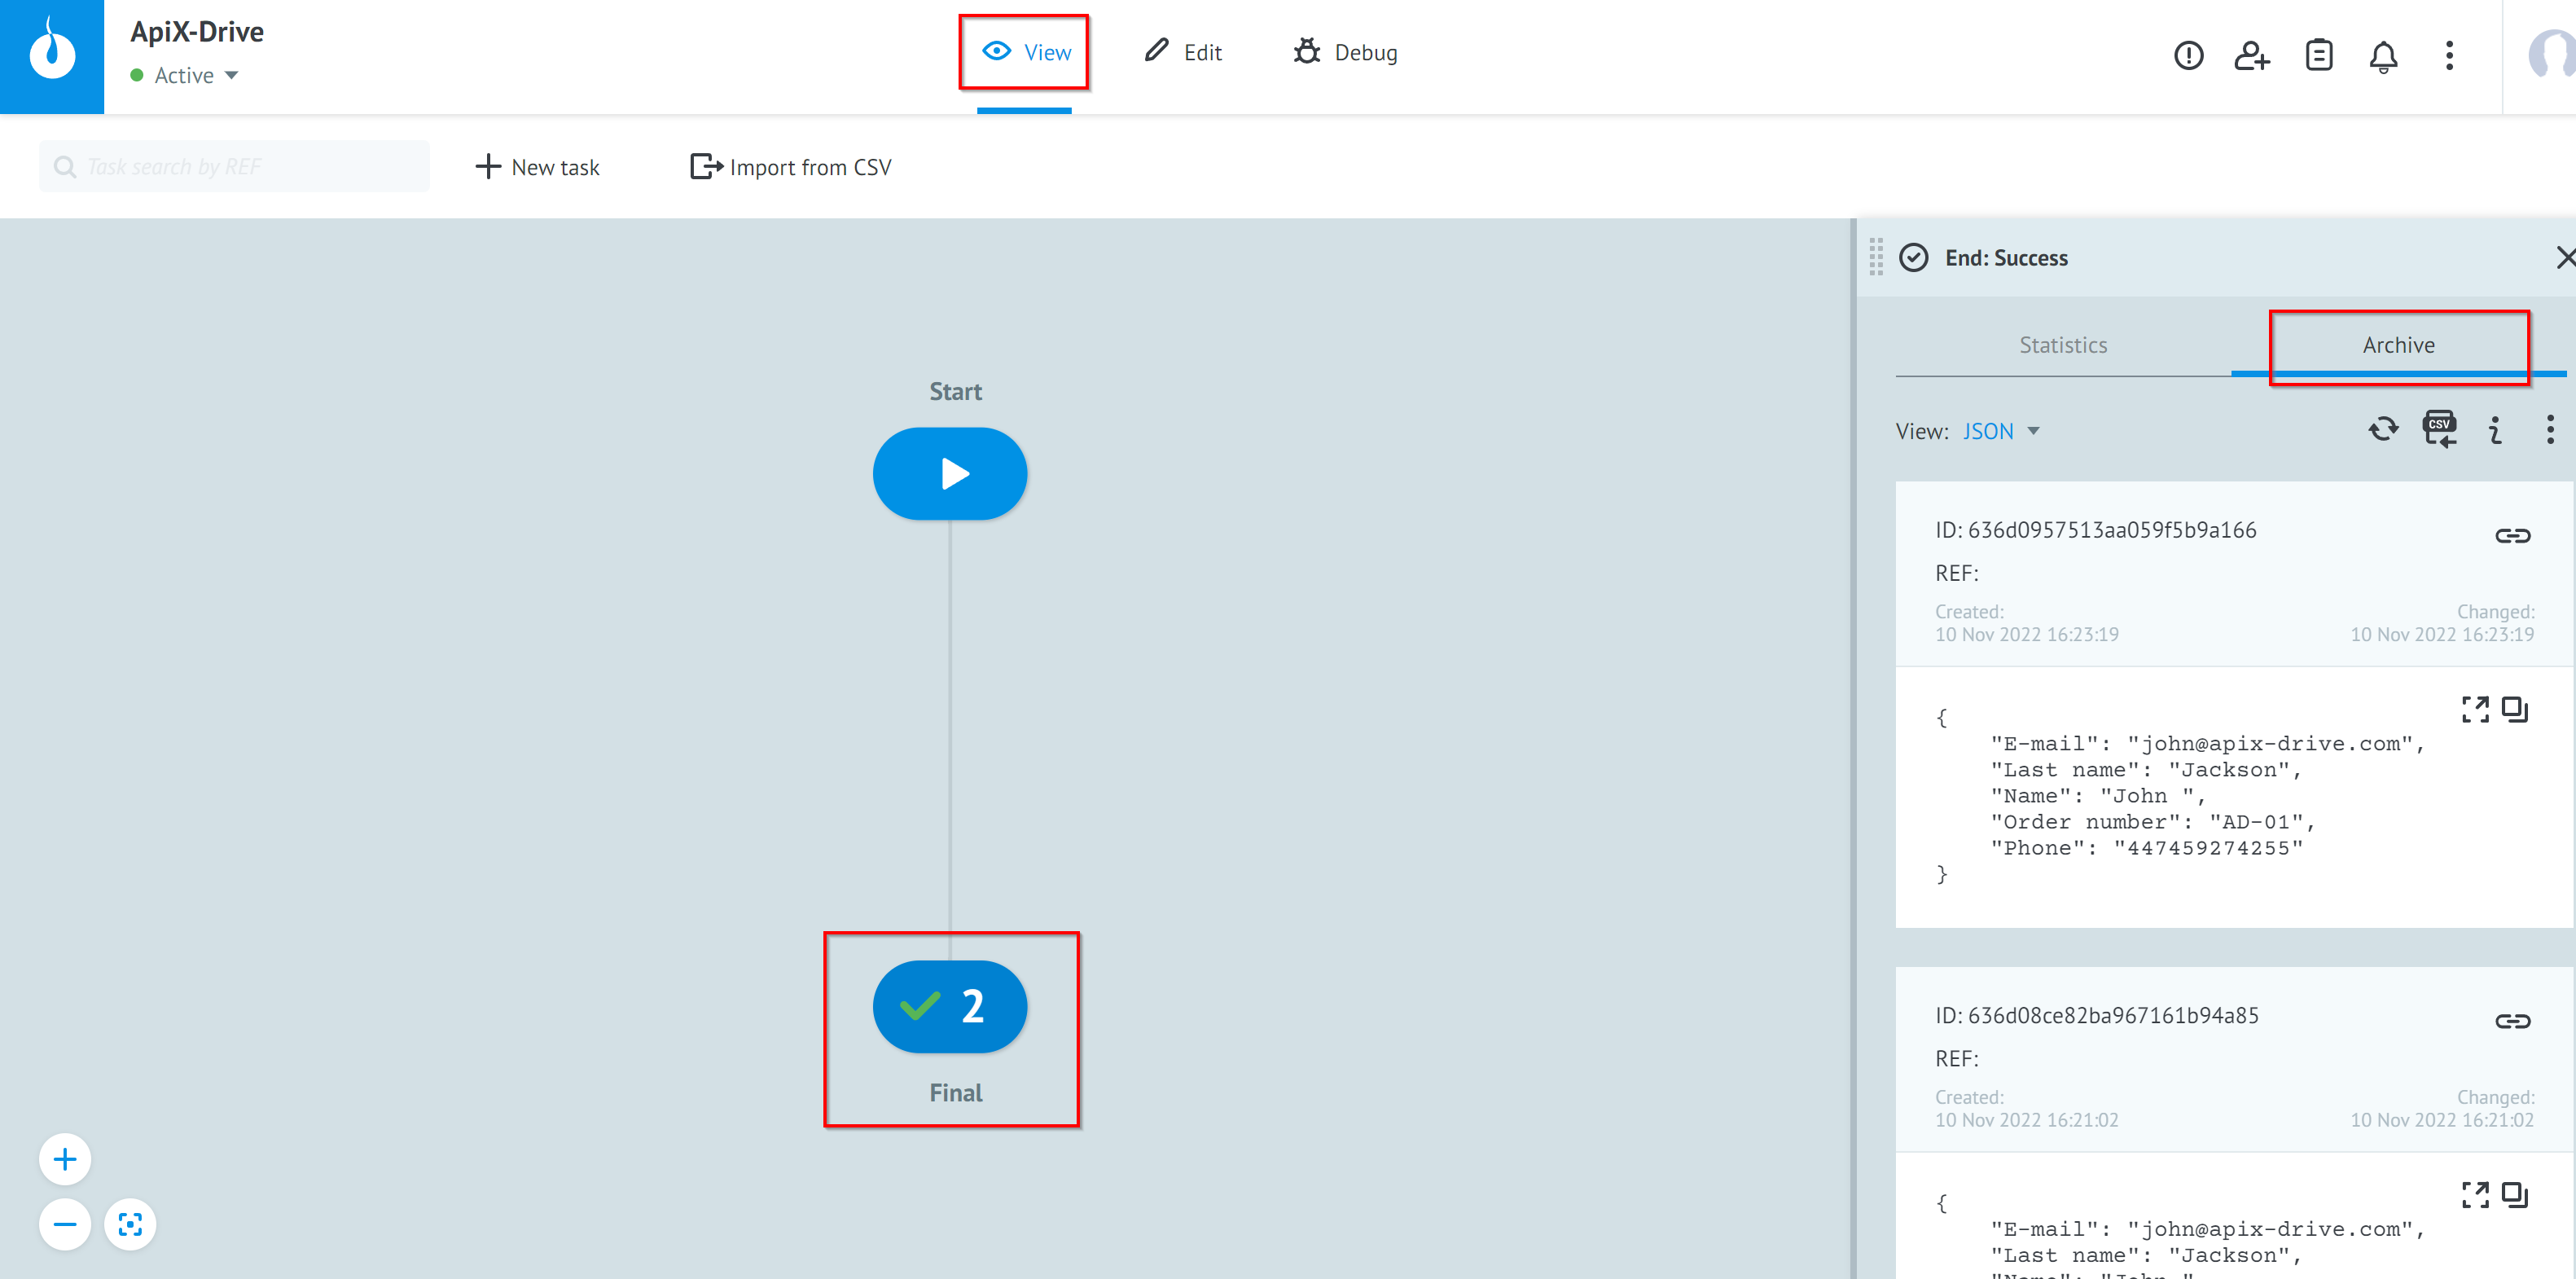The height and width of the screenshot is (1279, 2576).
Task: Copy link for task 636d0957513aa059f5b9a166
Action: pyautogui.click(x=2513, y=536)
